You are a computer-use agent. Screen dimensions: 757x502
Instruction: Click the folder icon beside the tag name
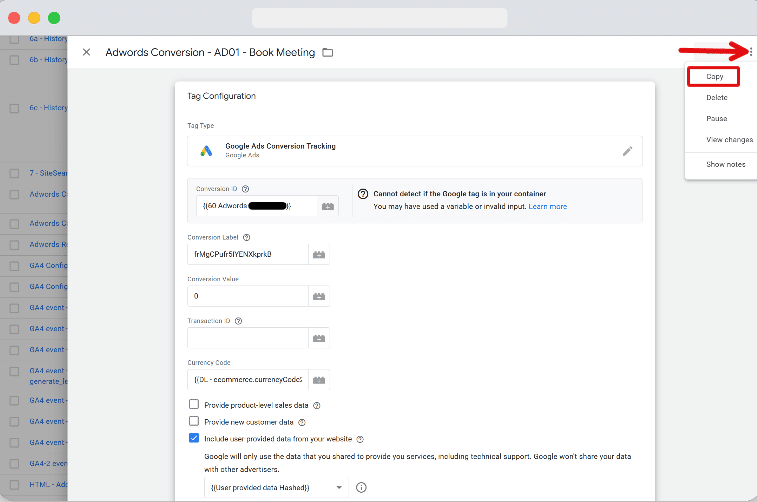328,52
